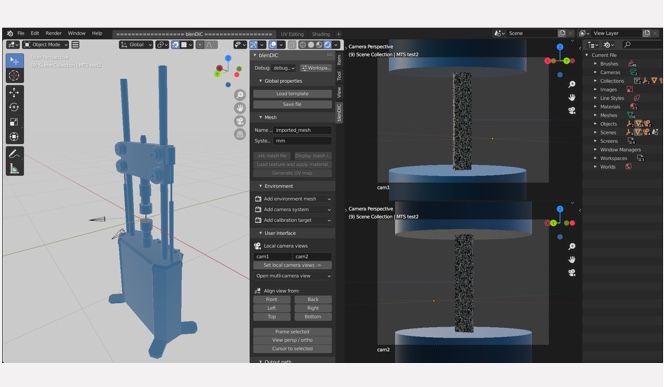
Task: Click the outliner filter search magnifier
Action: [628, 44]
